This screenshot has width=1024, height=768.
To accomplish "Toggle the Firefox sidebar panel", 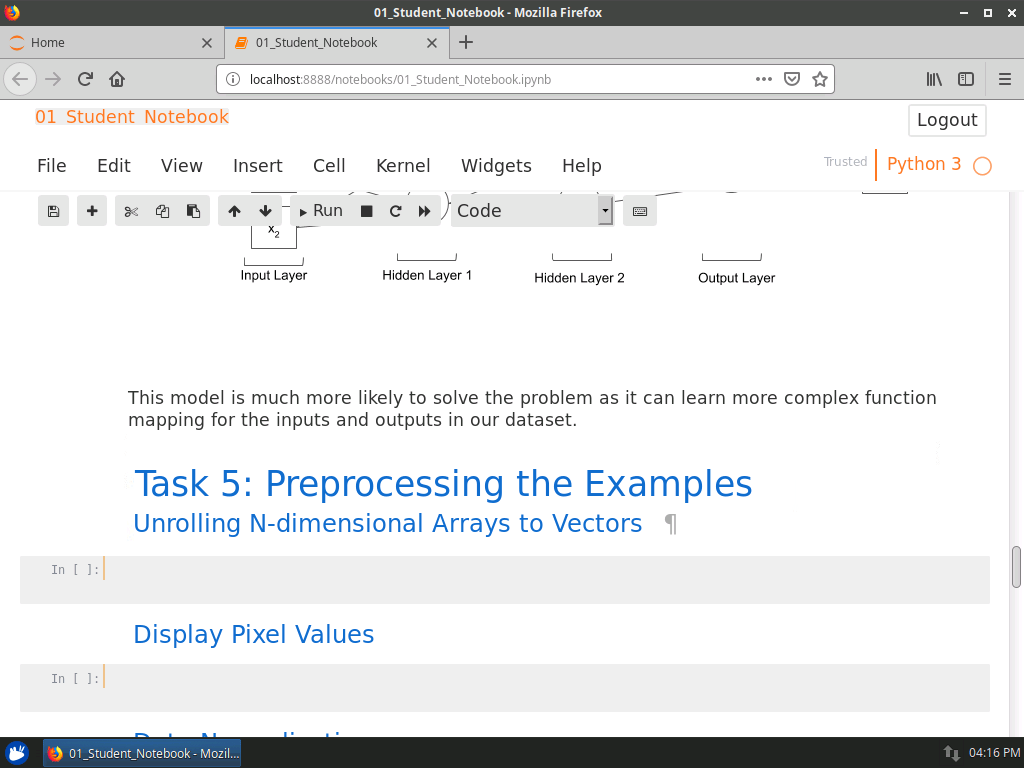I will (x=966, y=79).
